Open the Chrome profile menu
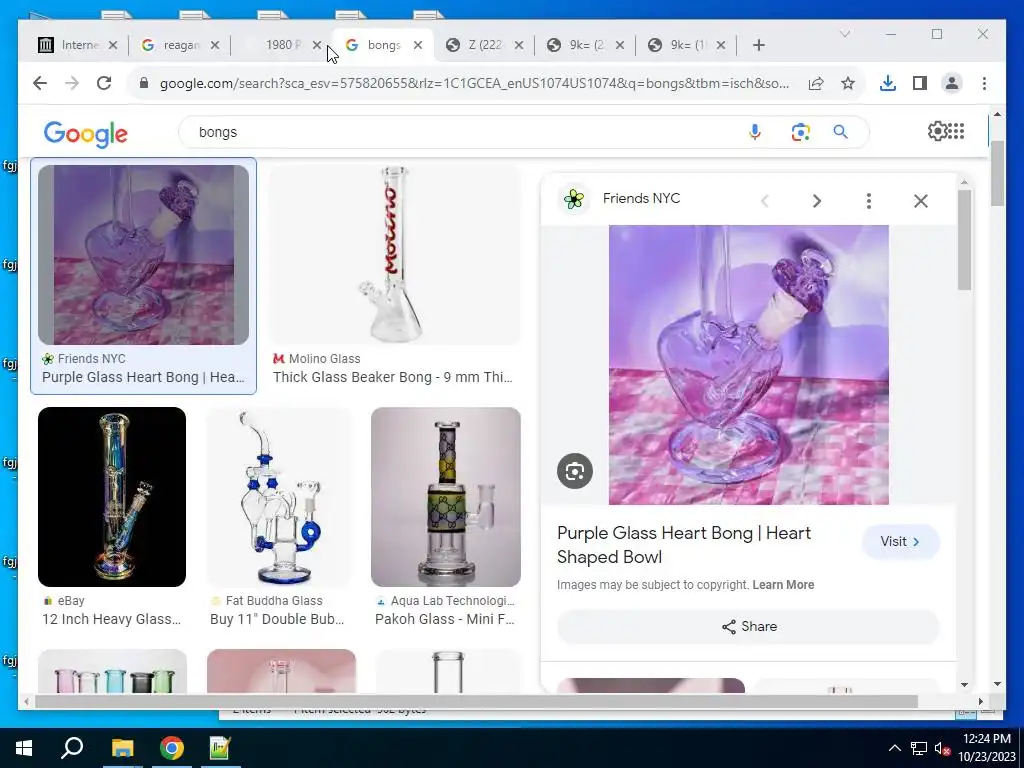The height and width of the screenshot is (768, 1024). [x=952, y=83]
